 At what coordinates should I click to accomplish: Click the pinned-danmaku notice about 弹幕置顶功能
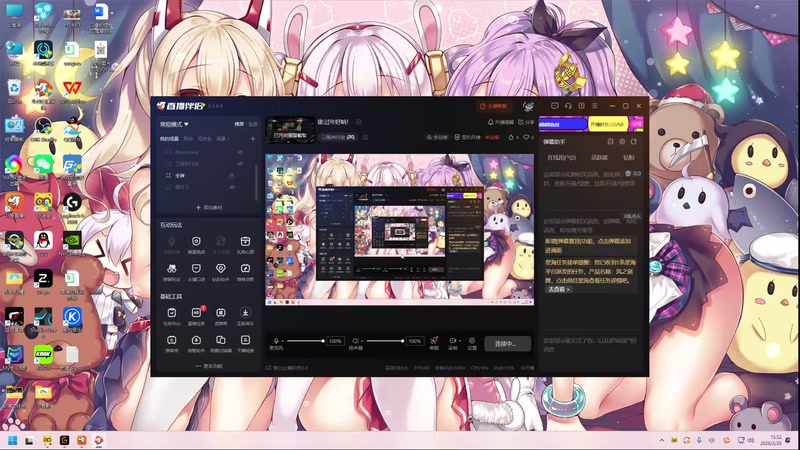pos(588,245)
